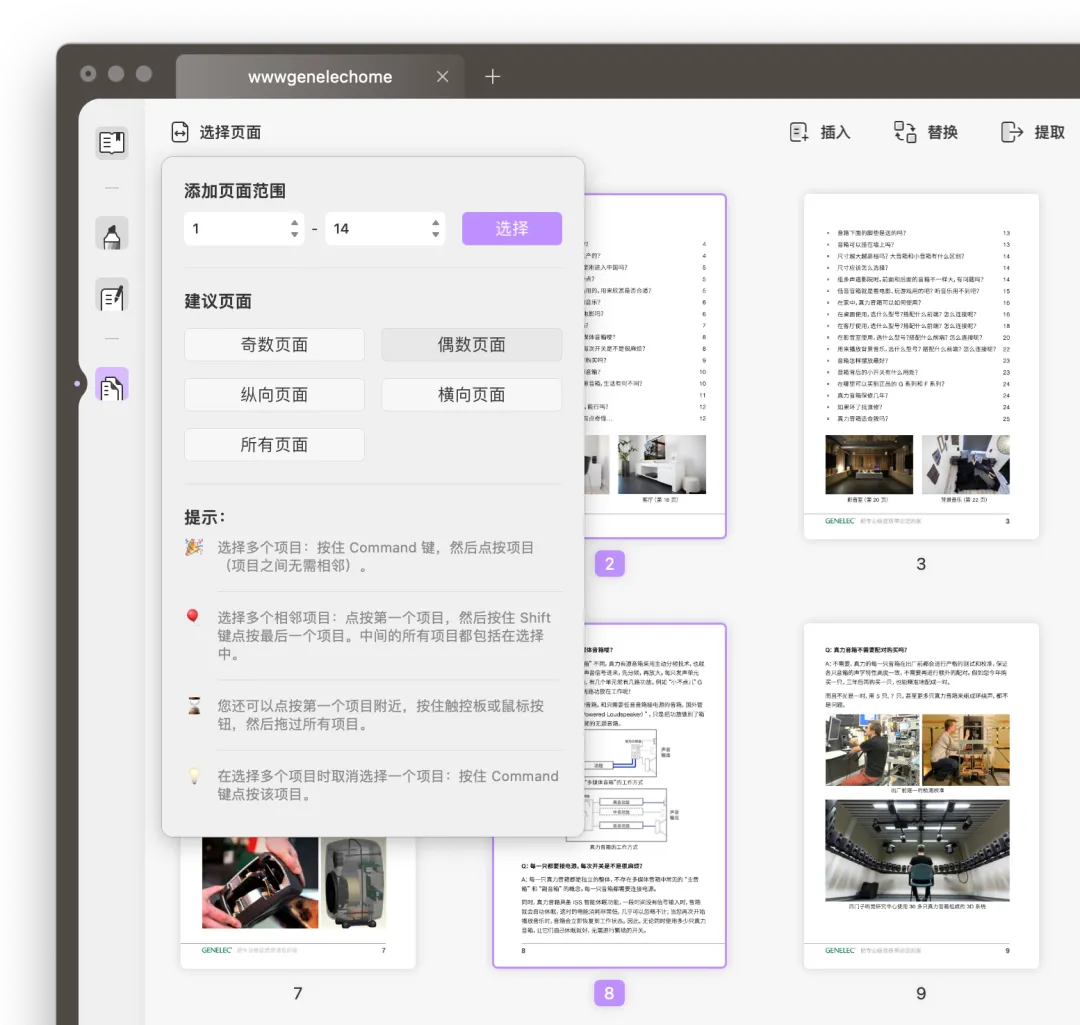Close the wwwgenelechome tab
The image size is (1080, 1025).
tap(443, 76)
